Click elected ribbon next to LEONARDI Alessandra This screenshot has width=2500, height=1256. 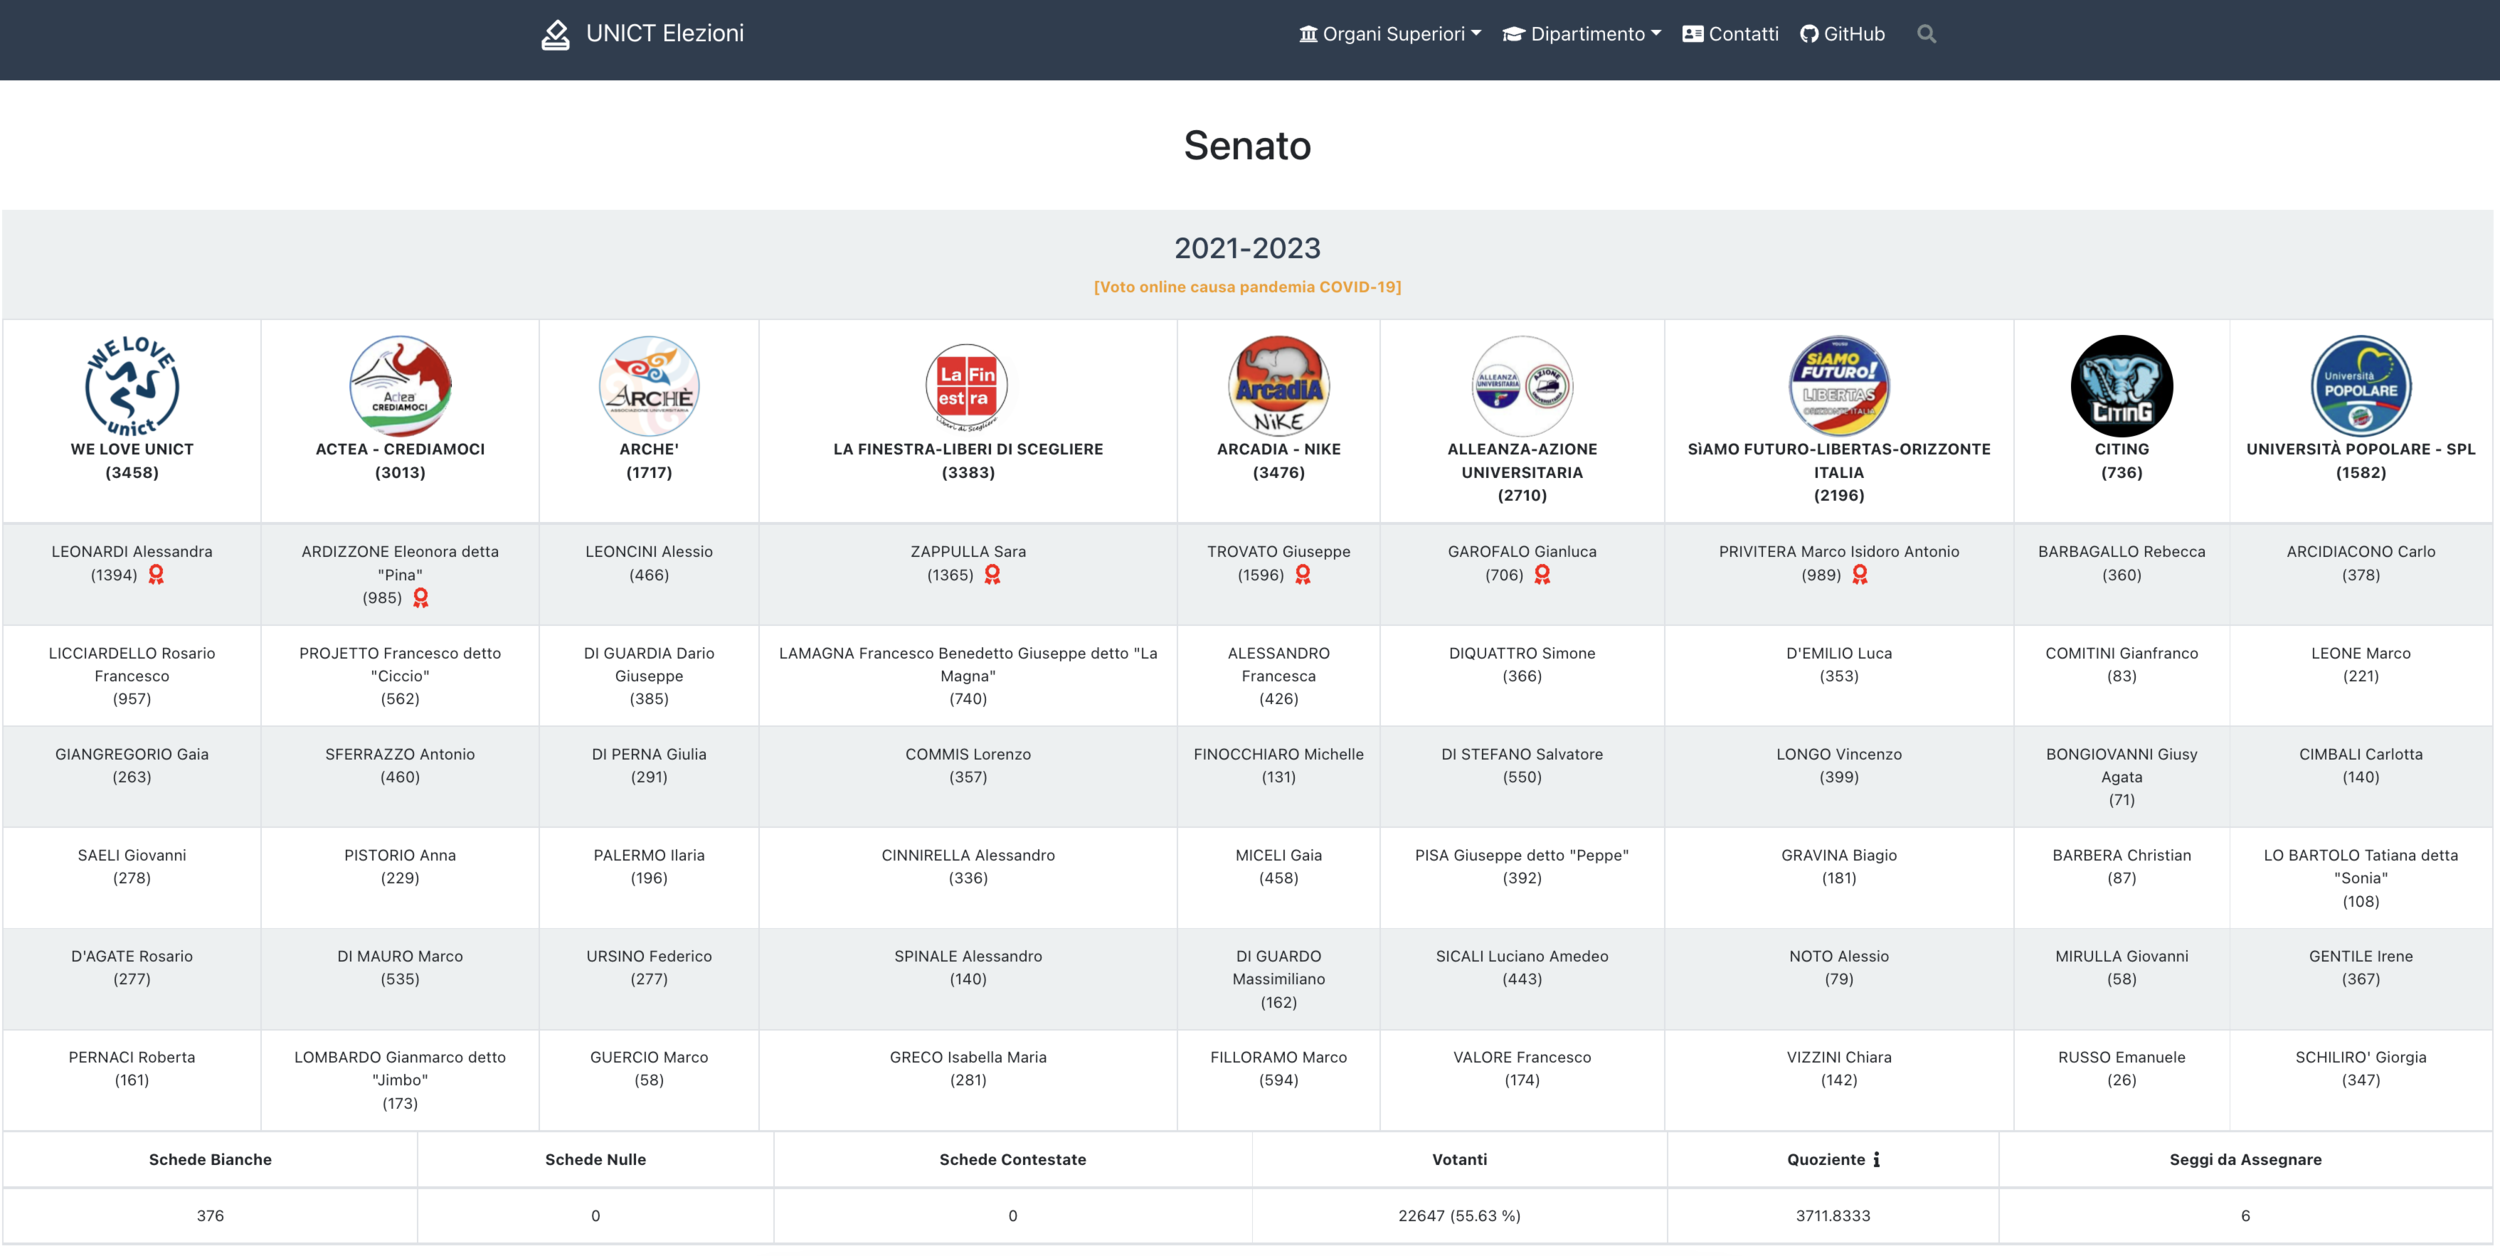tap(156, 575)
